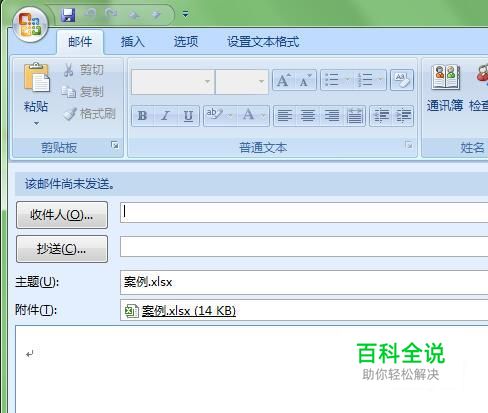
Task: Toggle Underline formatting
Action: [x=188, y=116]
